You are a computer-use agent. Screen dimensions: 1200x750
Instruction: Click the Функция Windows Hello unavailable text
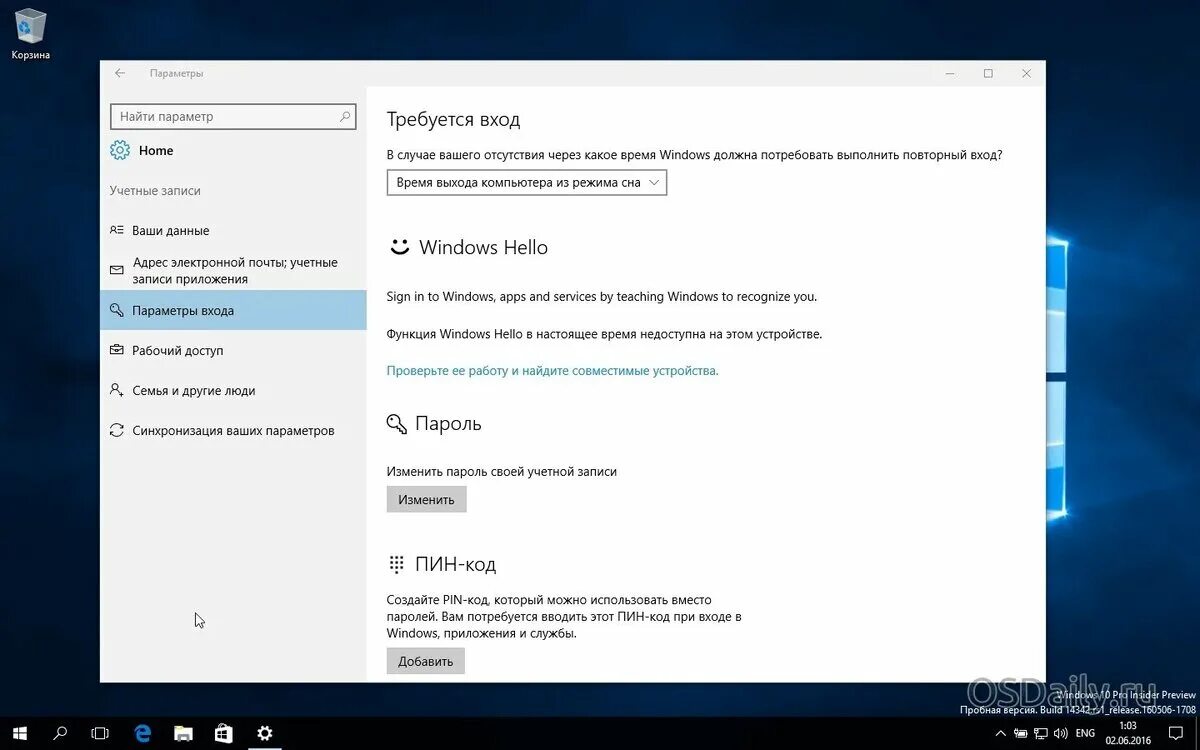tap(605, 334)
